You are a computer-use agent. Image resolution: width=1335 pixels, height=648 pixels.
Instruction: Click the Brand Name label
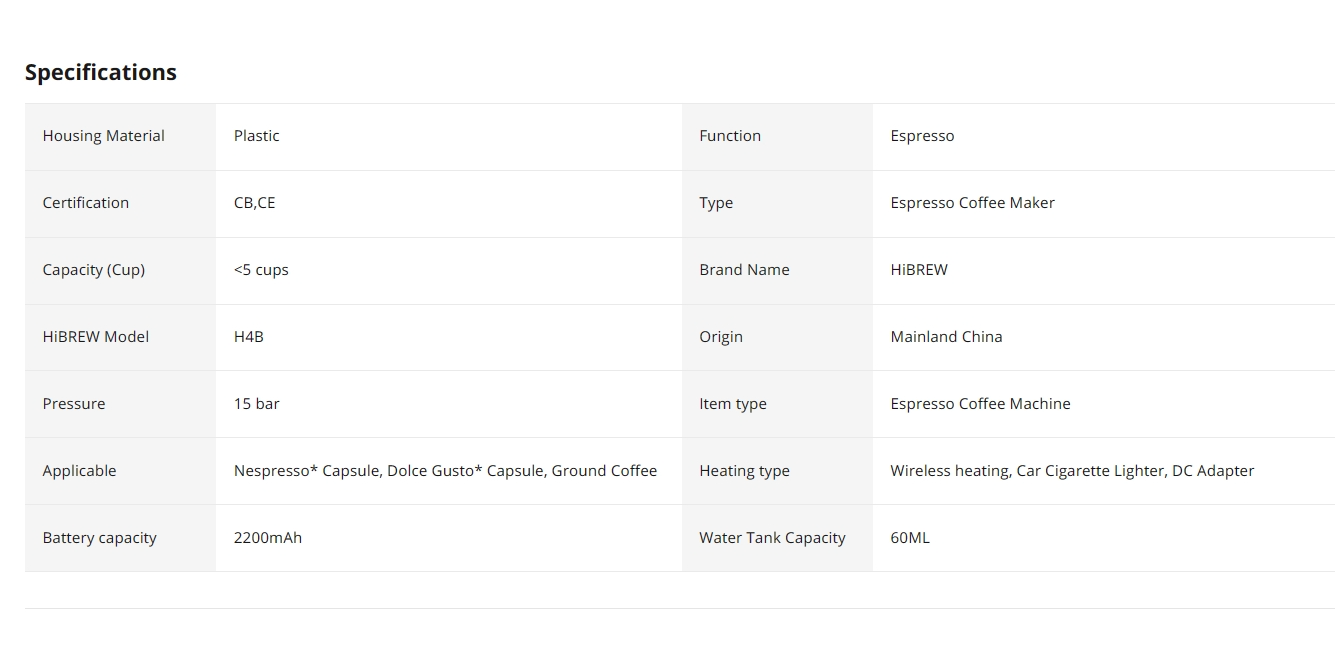744,270
